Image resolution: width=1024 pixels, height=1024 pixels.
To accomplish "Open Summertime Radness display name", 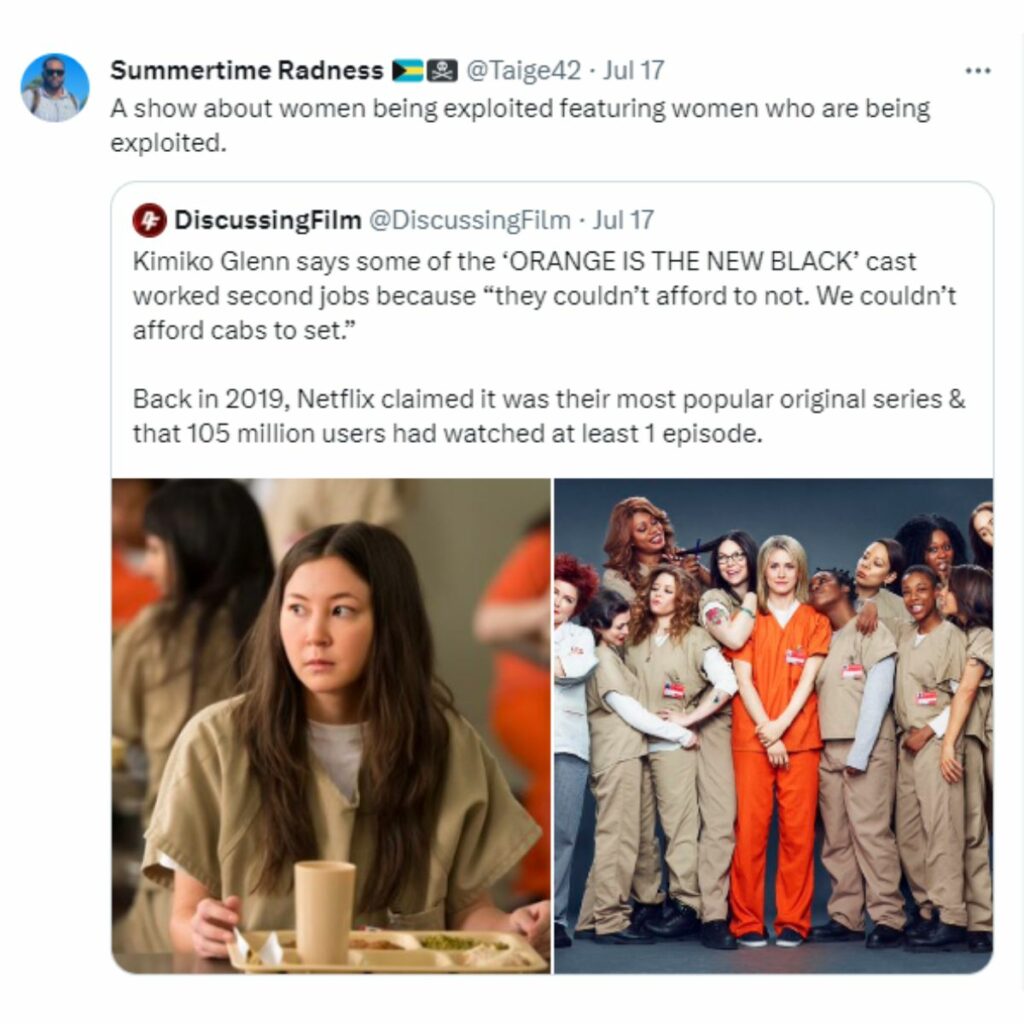I will 247,71.
